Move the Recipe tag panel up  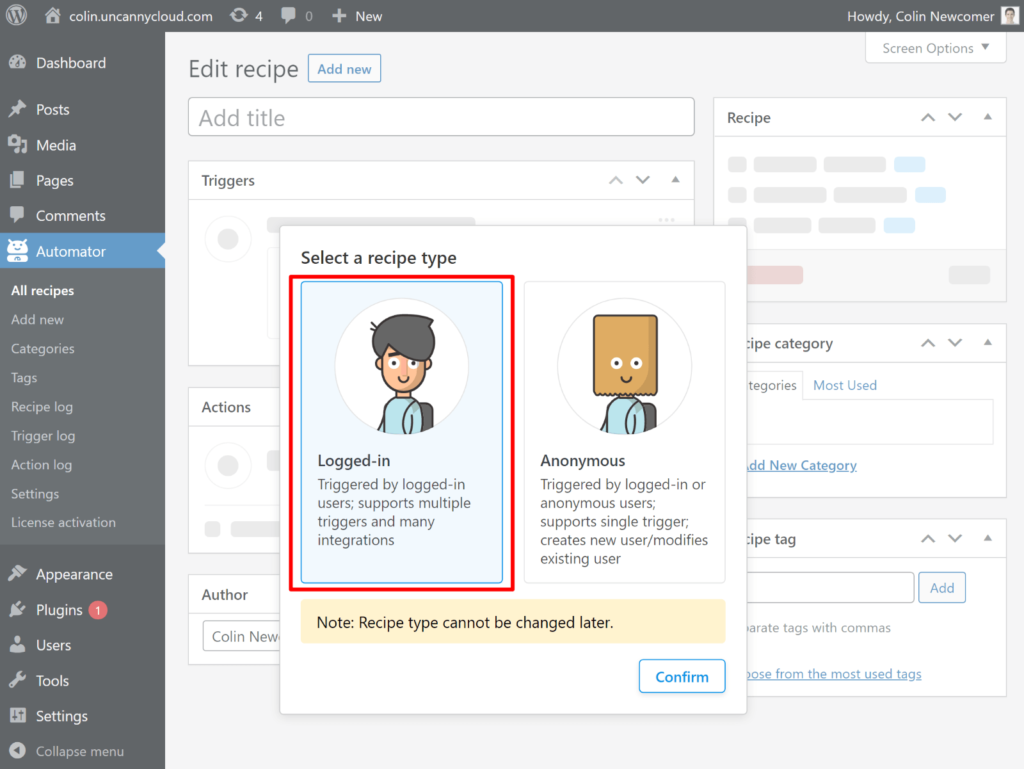pyautogui.click(x=928, y=539)
